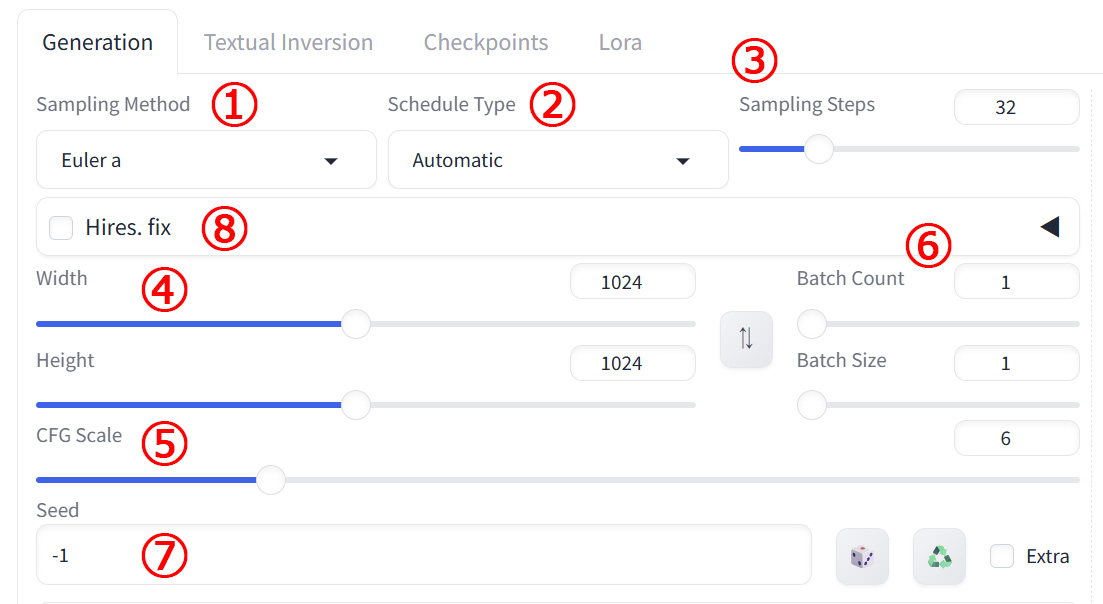Click the dice random seed icon
1103x604 pixels.
click(x=862, y=557)
